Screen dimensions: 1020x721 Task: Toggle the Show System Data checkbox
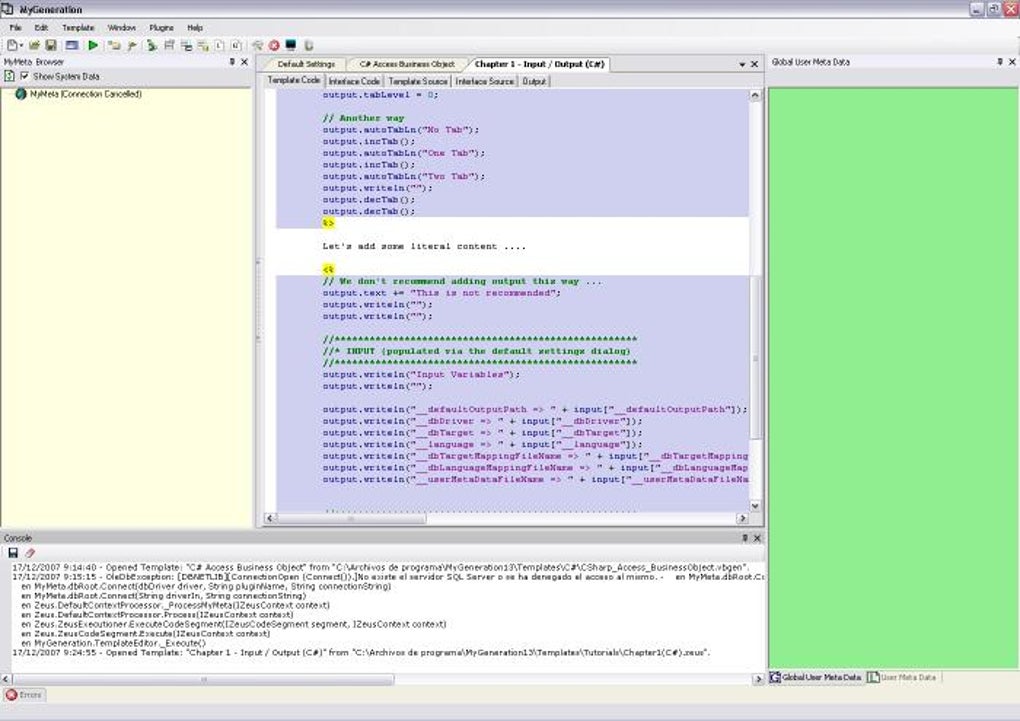click(x=25, y=76)
